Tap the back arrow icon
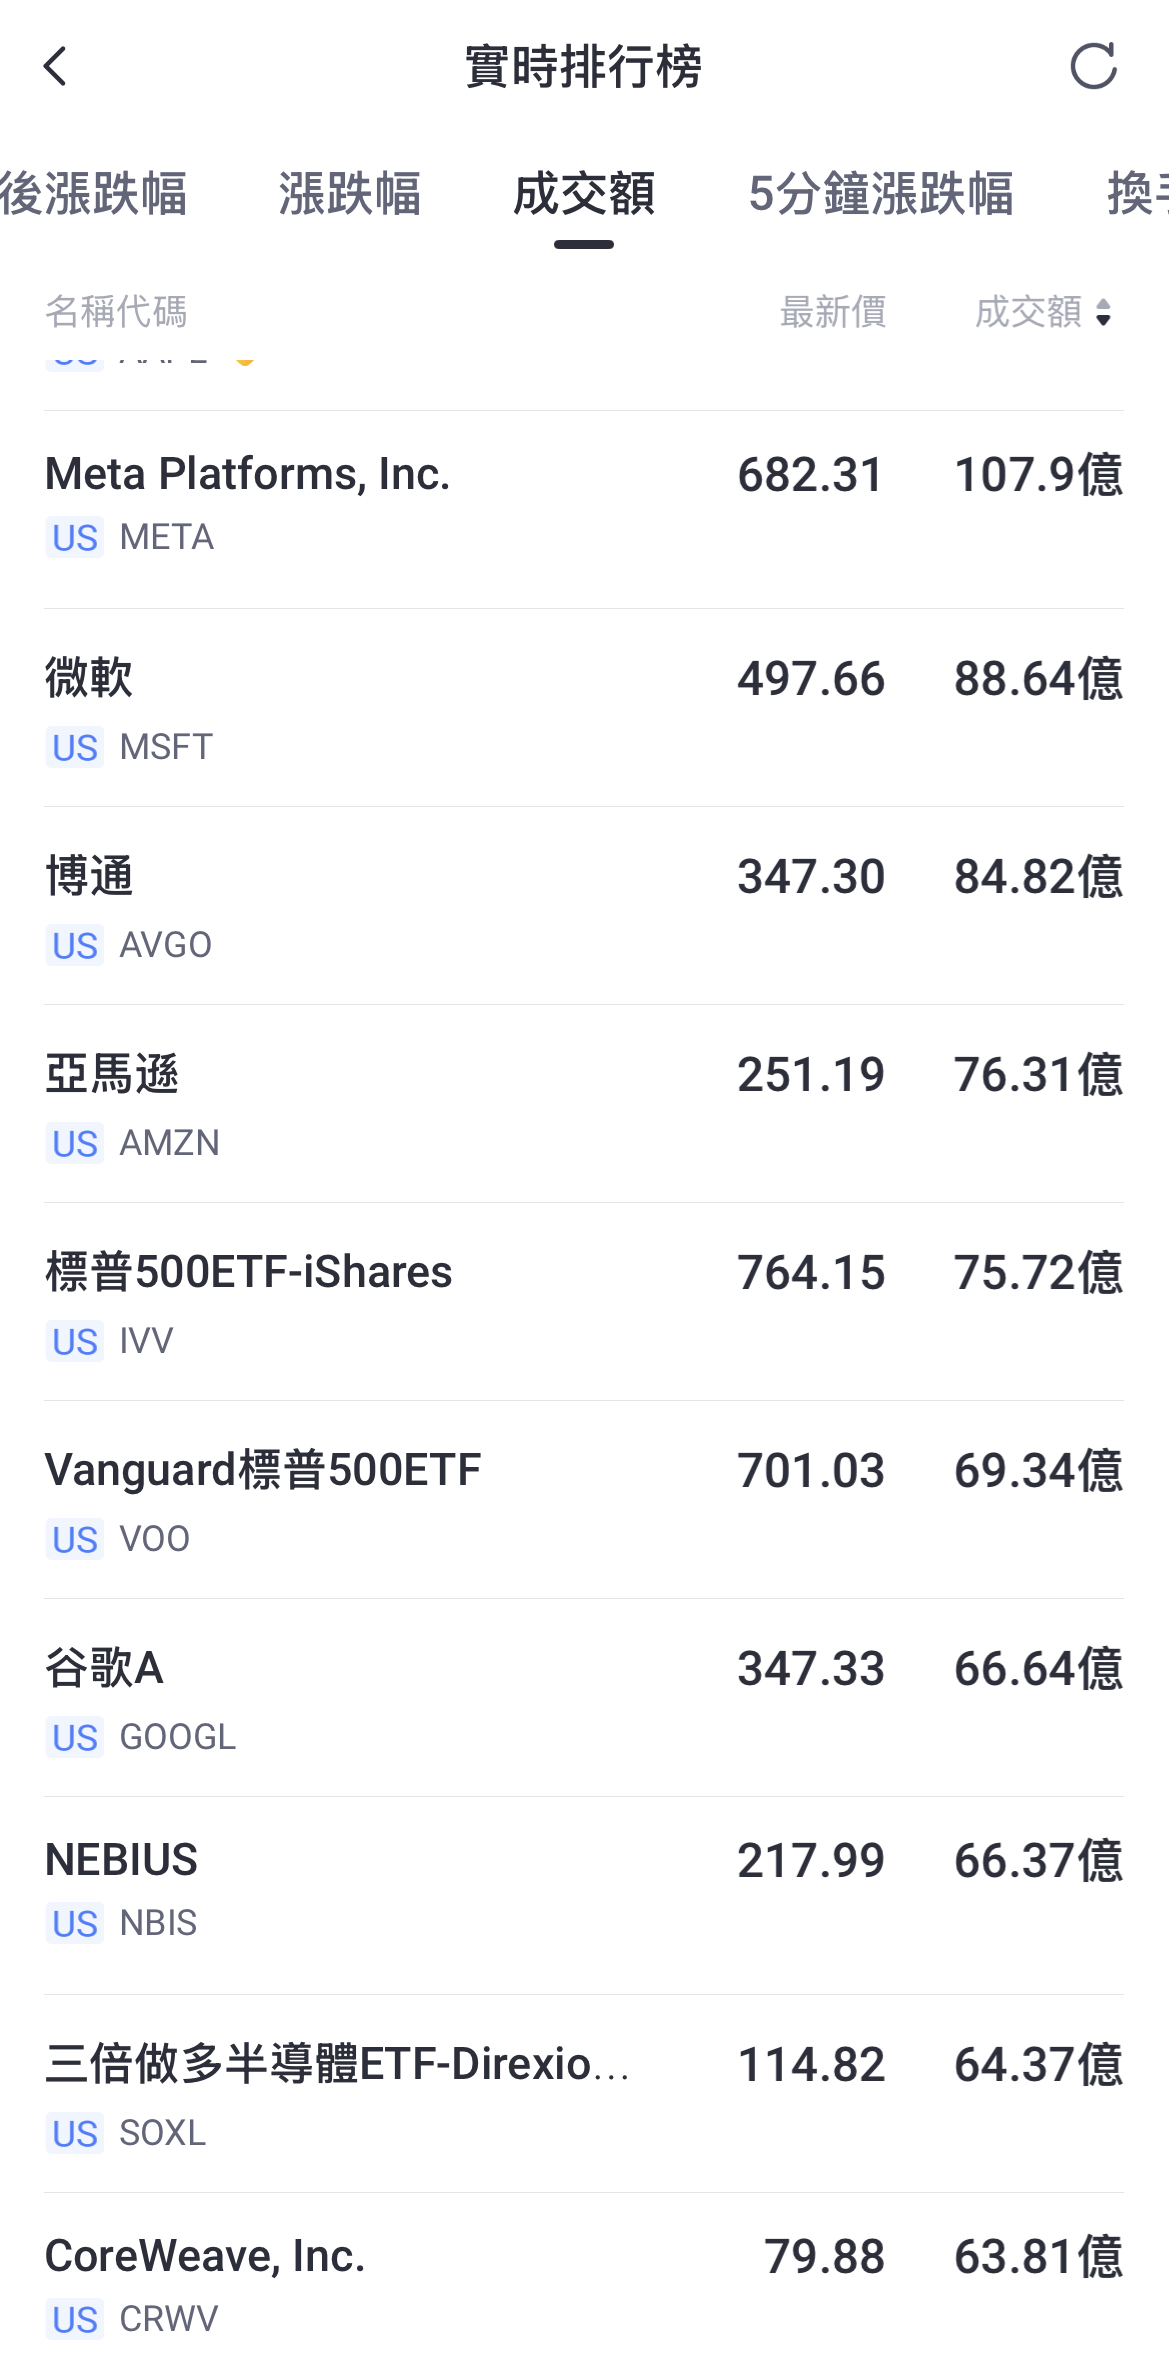This screenshot has height=2362, width=1170. tap(56, 67)
